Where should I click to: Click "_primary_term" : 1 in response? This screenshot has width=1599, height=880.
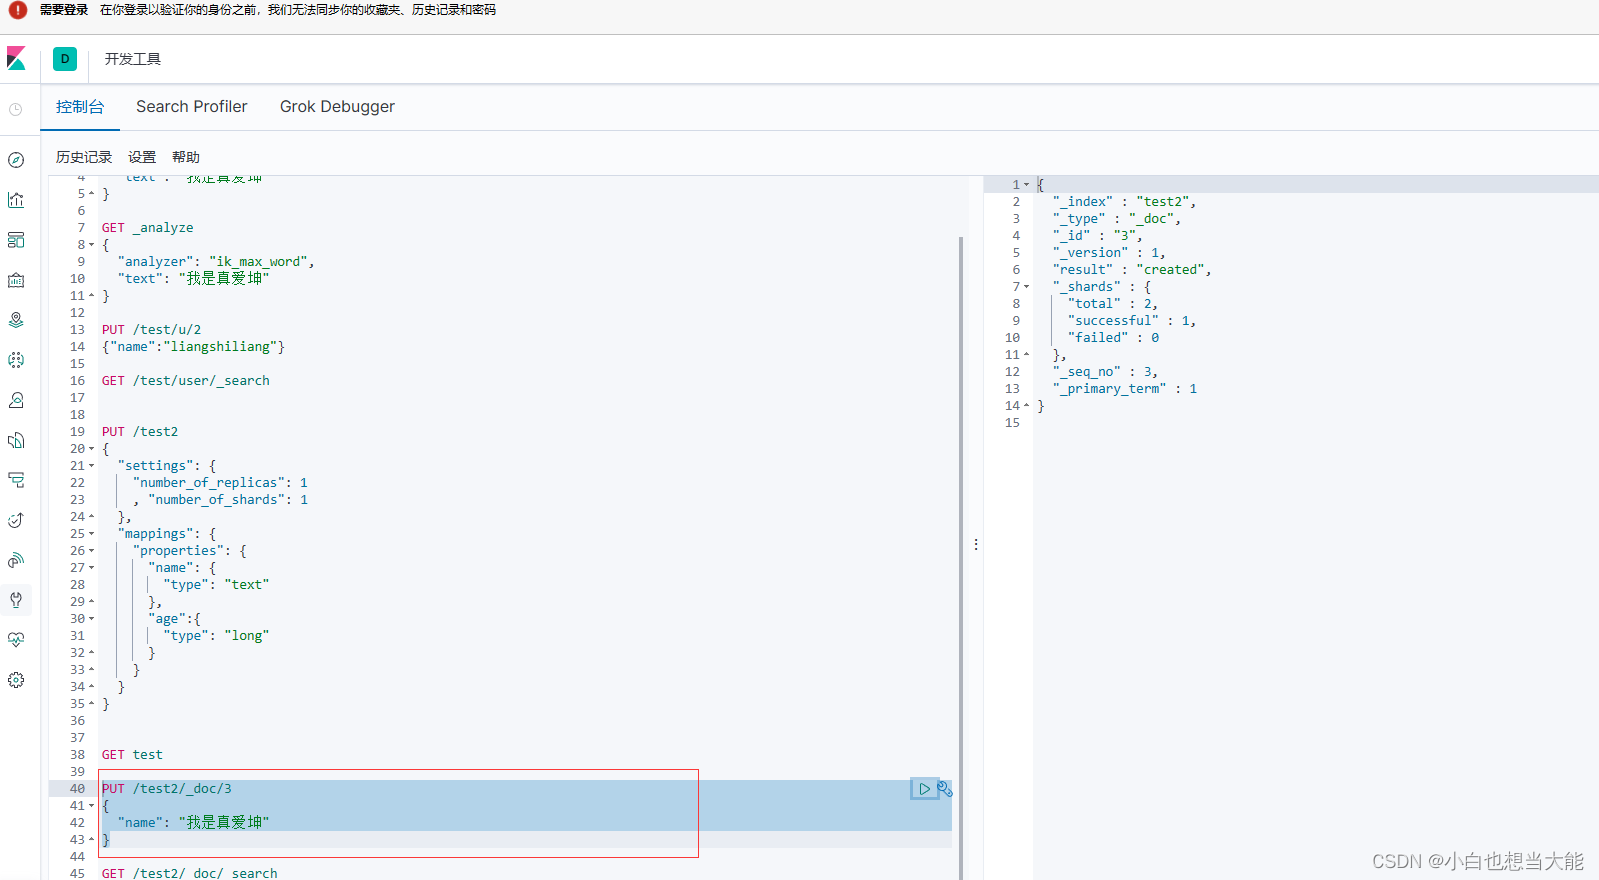pyautogui.click(x=1125, y=389)
